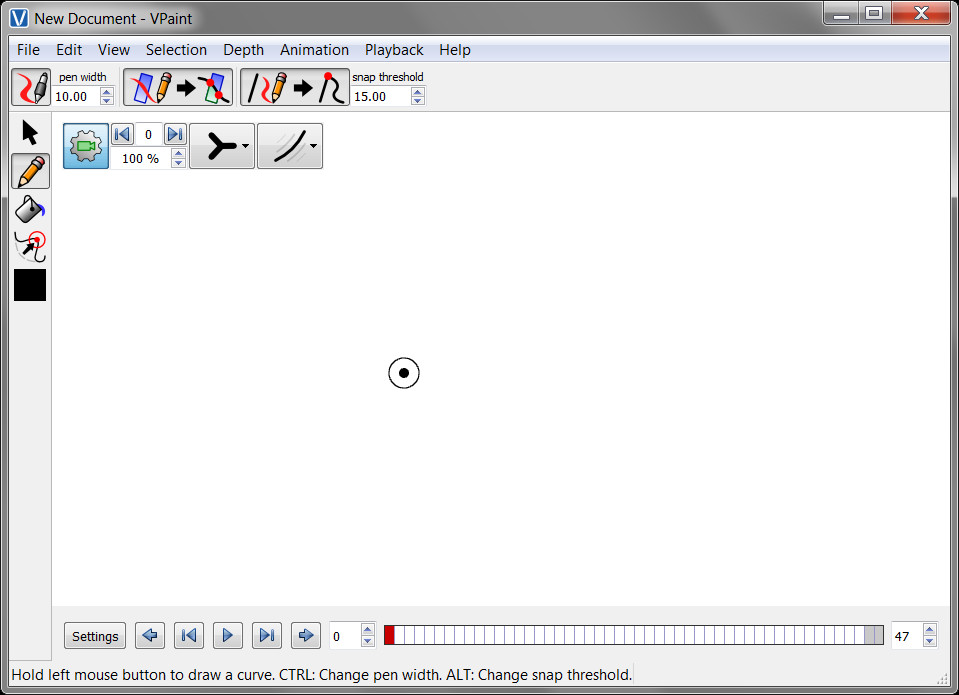Select the Paint bucket tool
959x695 pixels.
pyautogui.click(x=29, y=209)
